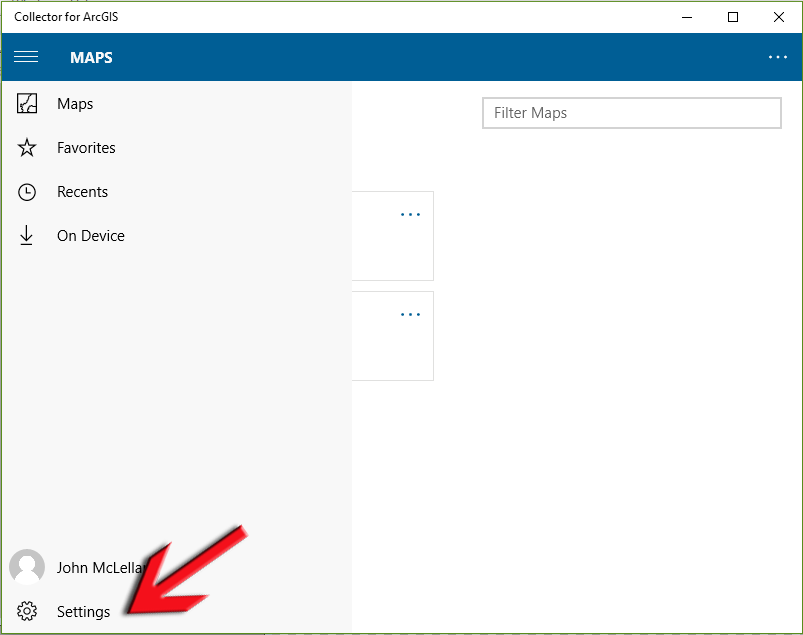Open the Maps map icon

click(27, 103)
